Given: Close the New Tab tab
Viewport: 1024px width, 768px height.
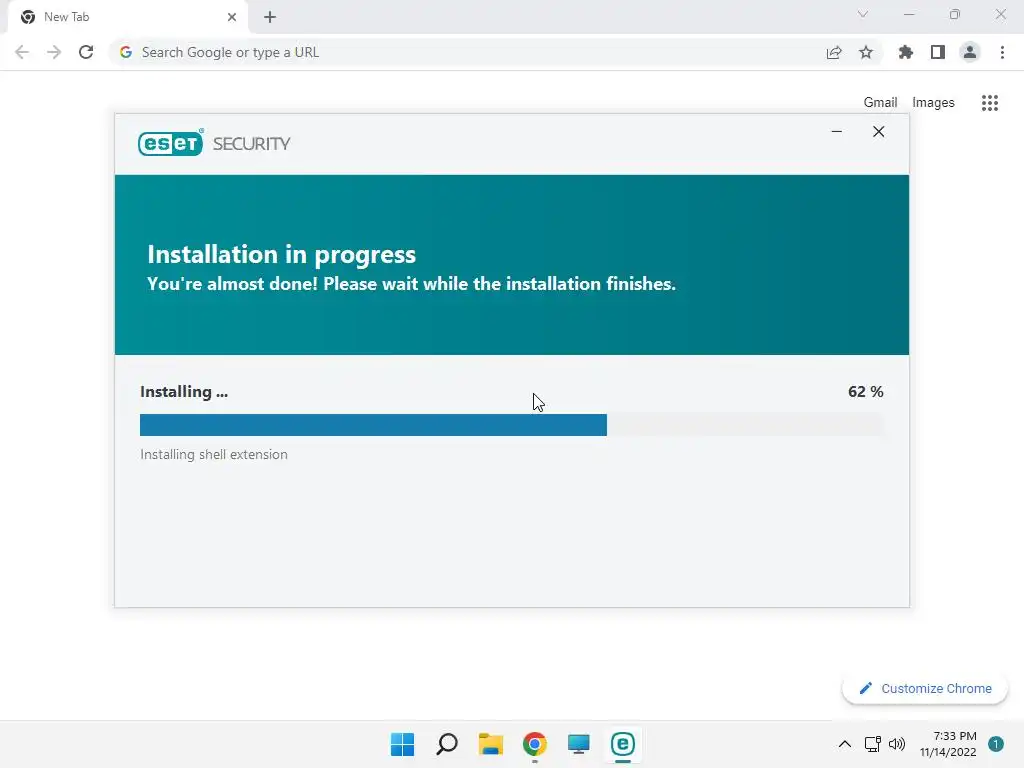Looking at the screenshot, I should (232, 17).
